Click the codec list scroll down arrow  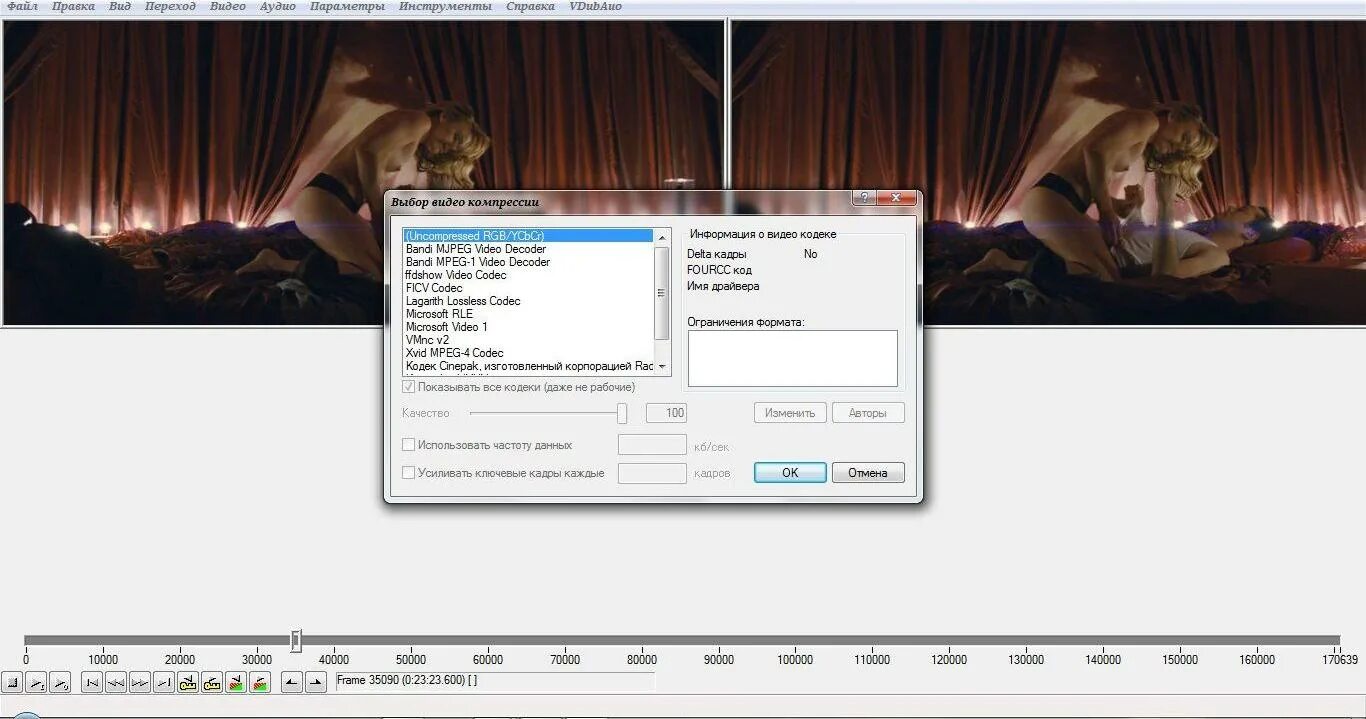(661, 367)
